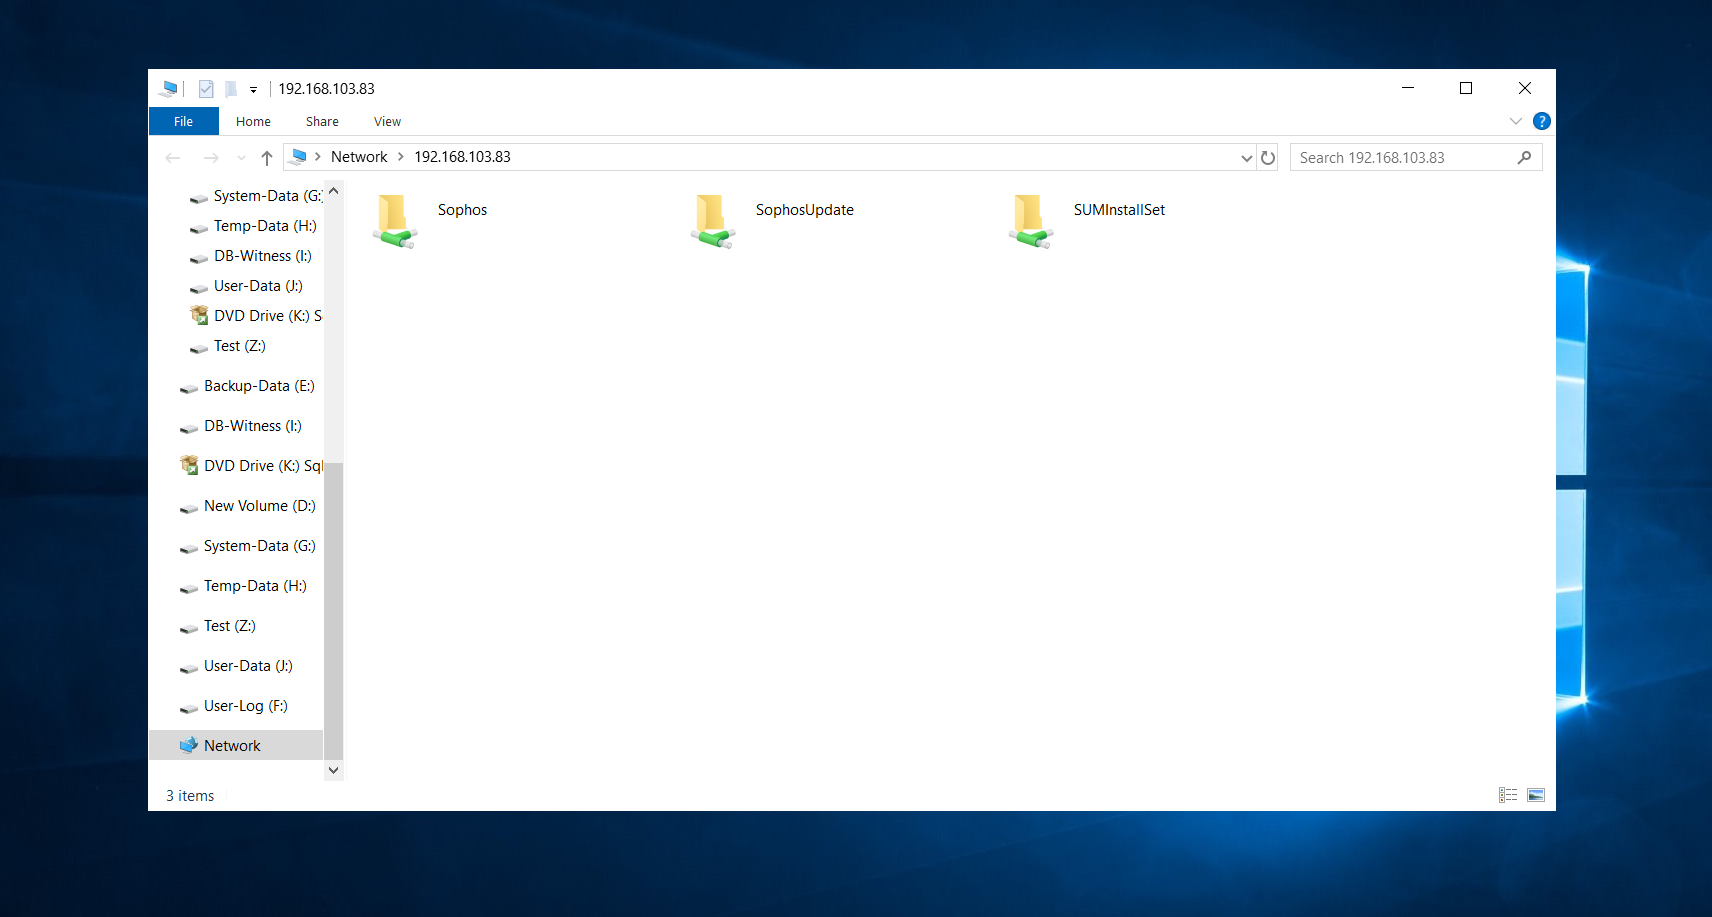Viewport: 1712px width, 917px height.
Task: Switch to large icons view
Action: pos(1536,795)
